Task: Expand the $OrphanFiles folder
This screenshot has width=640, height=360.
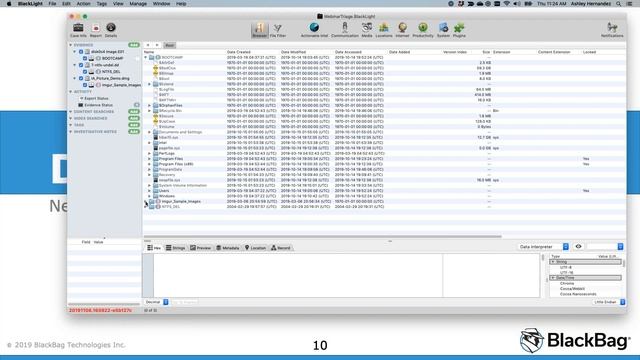Action: (x=149, y=105)
